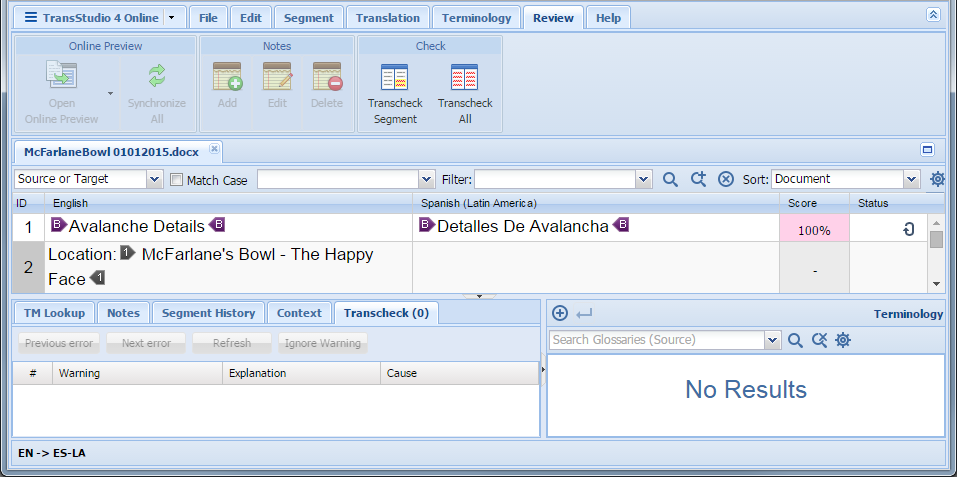Click the add term plus icon
This screenshot has width=957, height=477.
pos(560,313)
